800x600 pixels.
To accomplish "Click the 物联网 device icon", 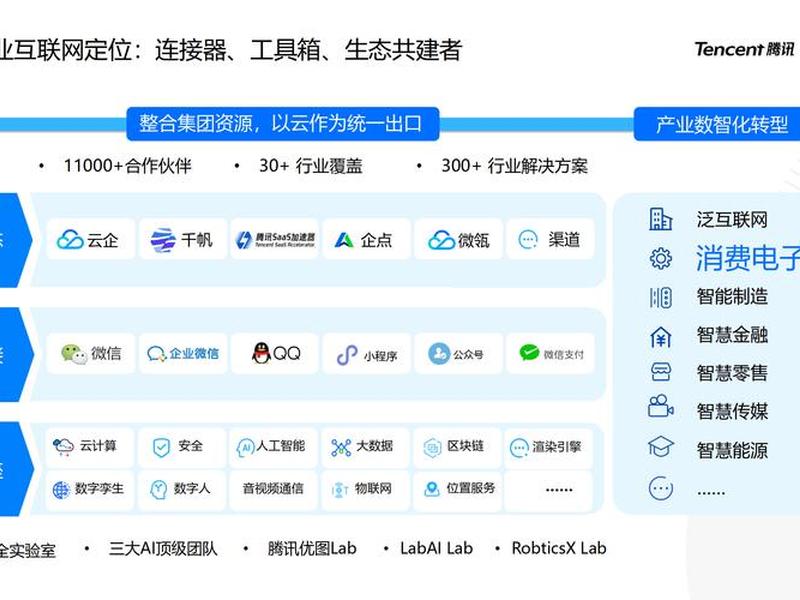I will (339, 490).
